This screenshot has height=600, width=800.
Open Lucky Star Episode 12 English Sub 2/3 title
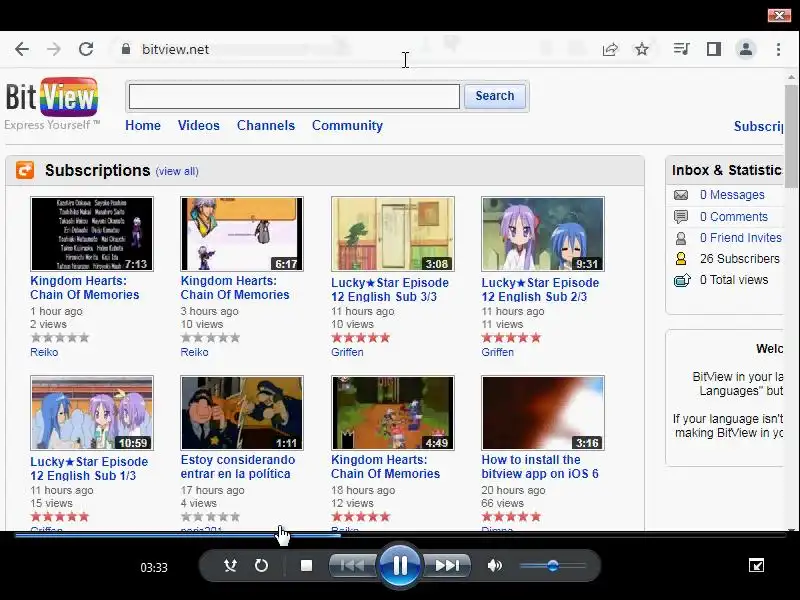tap(540, 289)
